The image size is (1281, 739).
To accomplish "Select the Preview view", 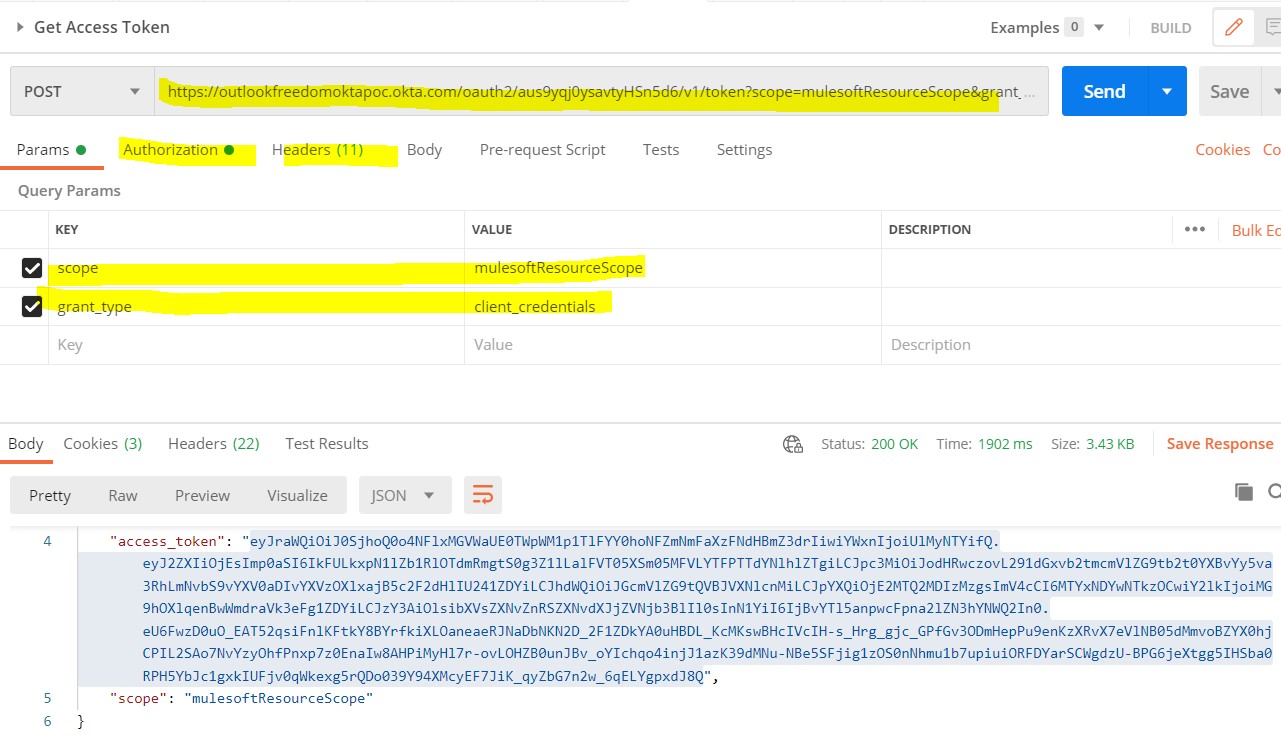I will [202, 495].
